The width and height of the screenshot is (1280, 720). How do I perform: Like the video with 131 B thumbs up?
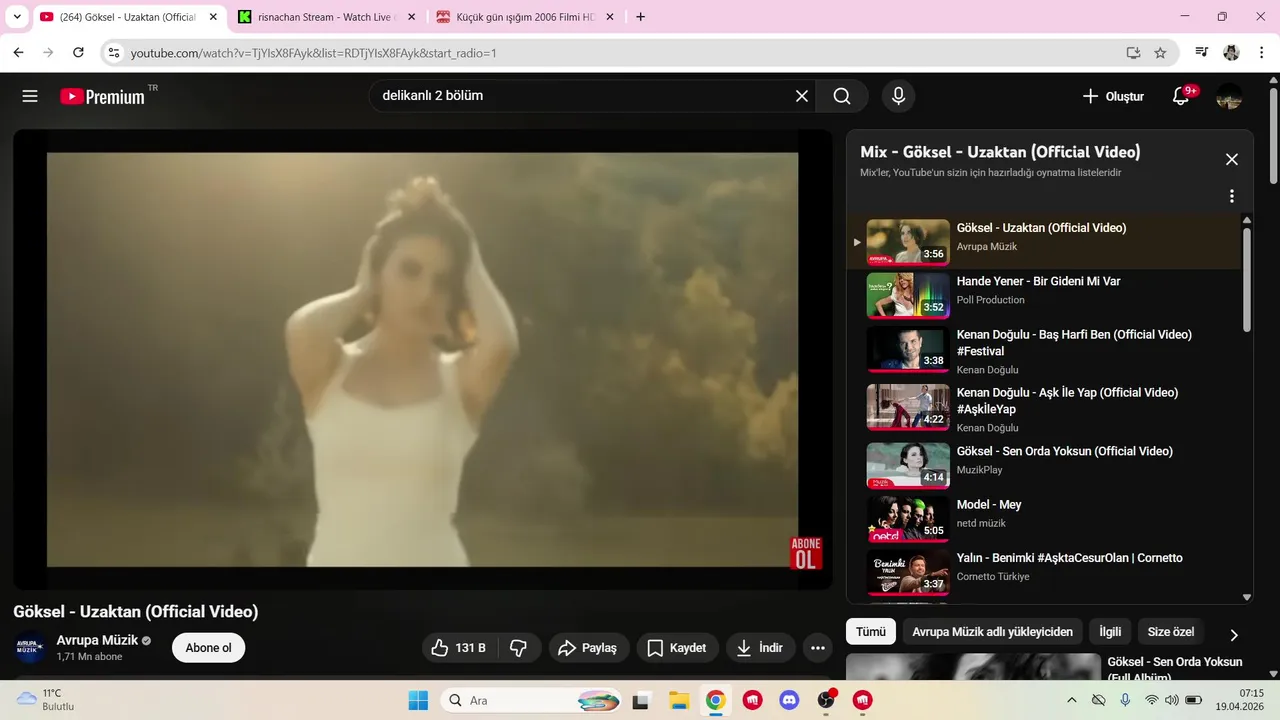coord(458,648)
